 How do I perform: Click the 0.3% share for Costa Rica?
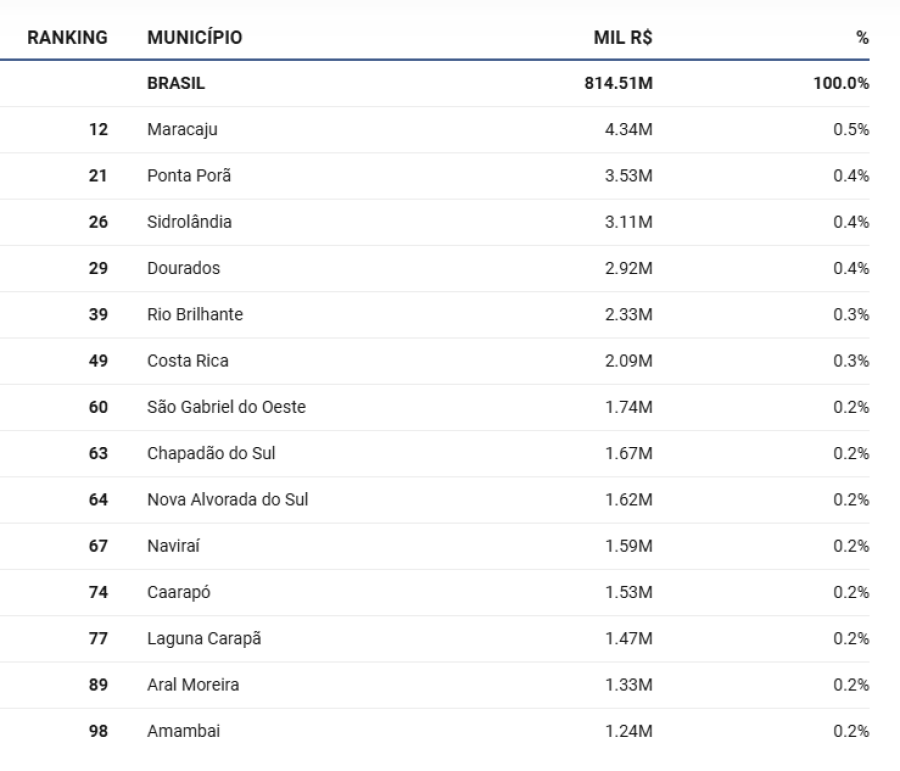(851, 361)
